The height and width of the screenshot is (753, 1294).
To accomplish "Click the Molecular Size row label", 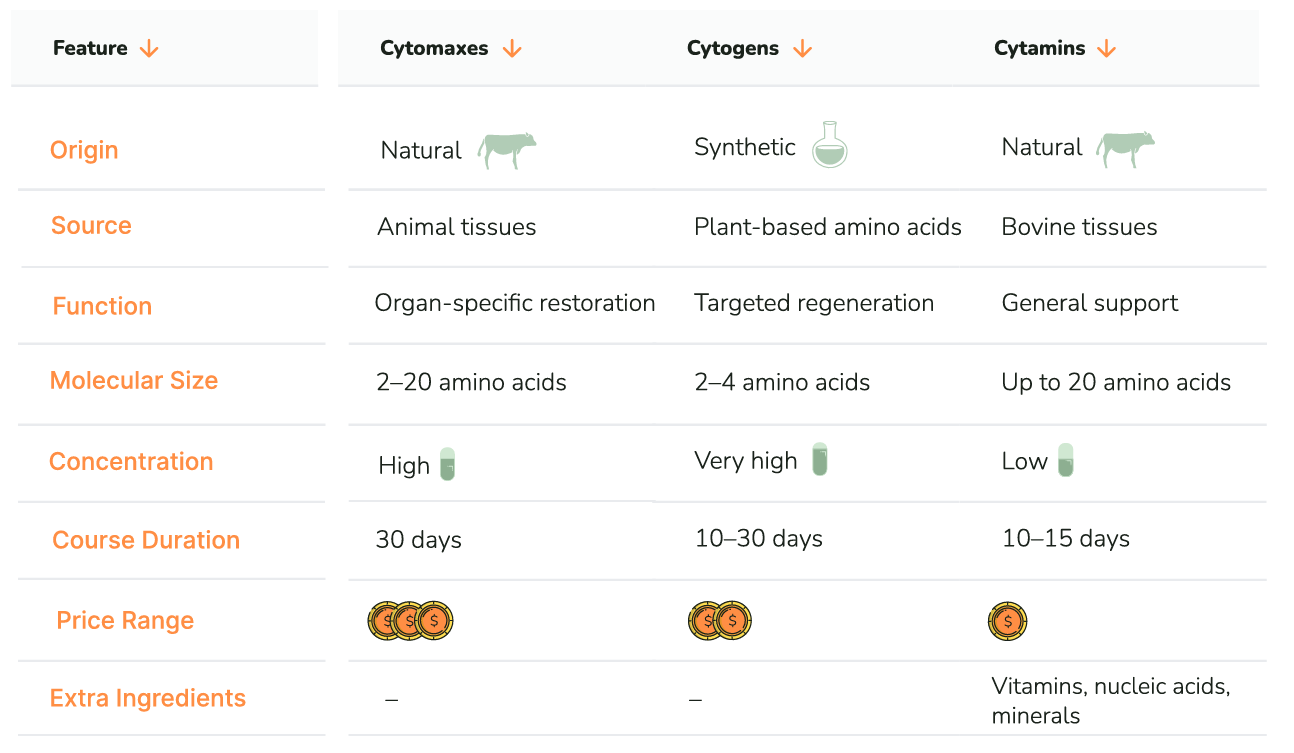I will coord(134,380).
